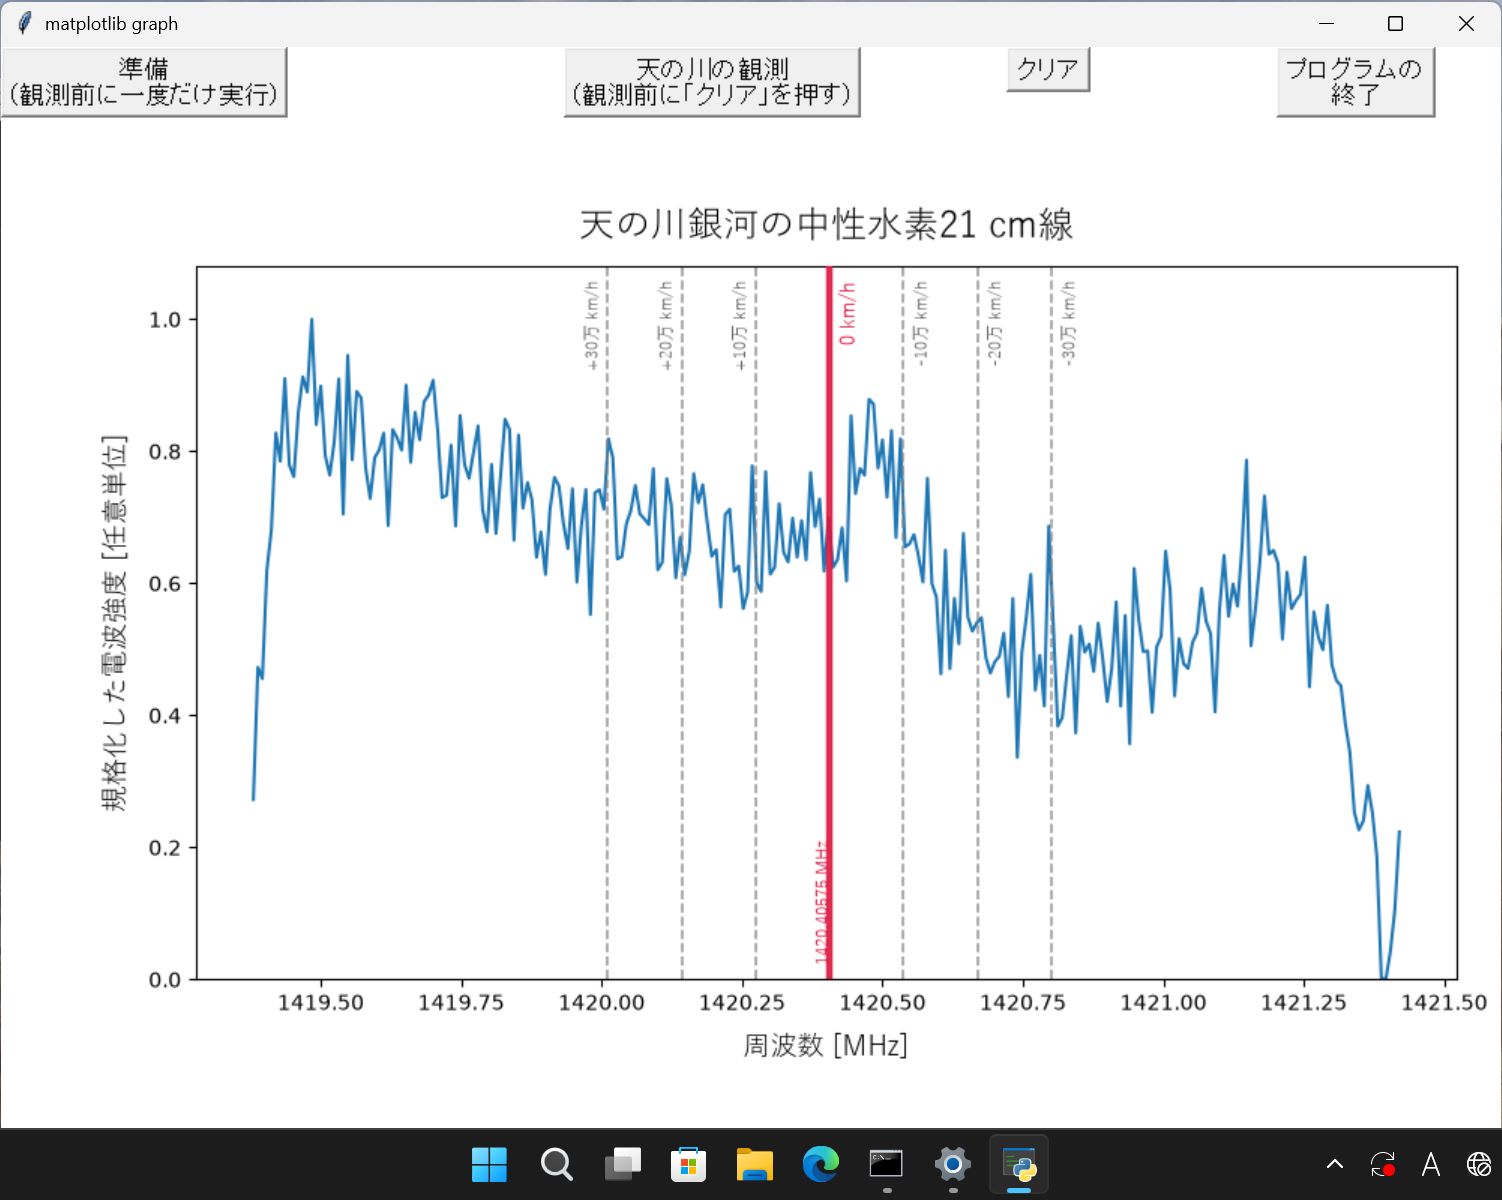Open the Settings gear taskbar icon
The width and height of the screenshot is (1502, 1200).
coord(953,1165)
